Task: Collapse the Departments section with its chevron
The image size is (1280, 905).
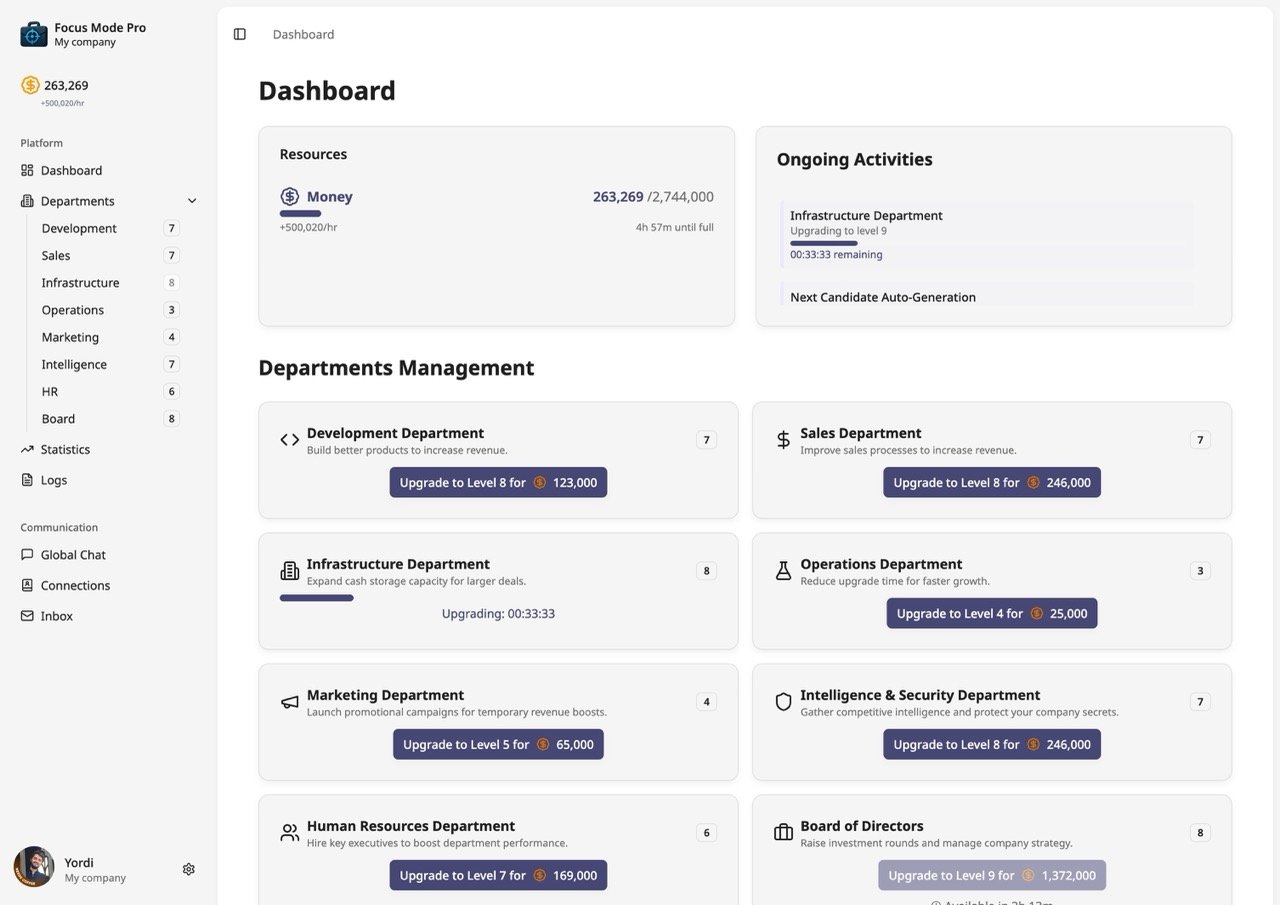Action: [x=191, y=200]
